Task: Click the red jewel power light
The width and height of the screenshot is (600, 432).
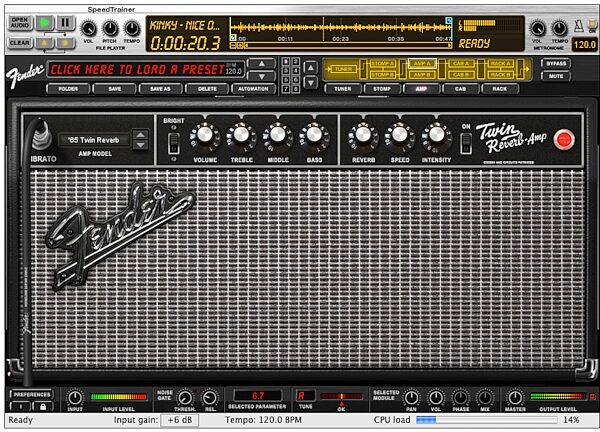Action: coord(564,139)
